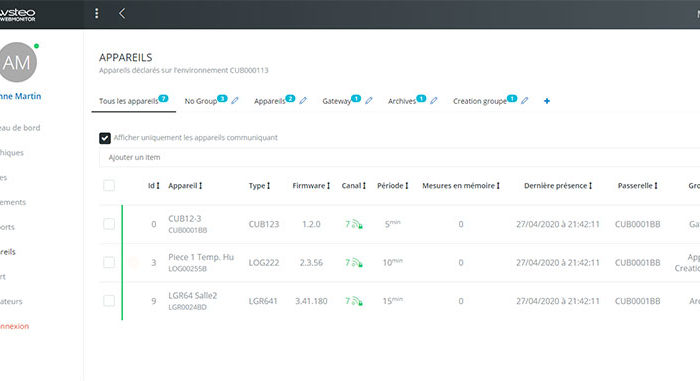Add a new group with plus icon

(x=547, y=101)
